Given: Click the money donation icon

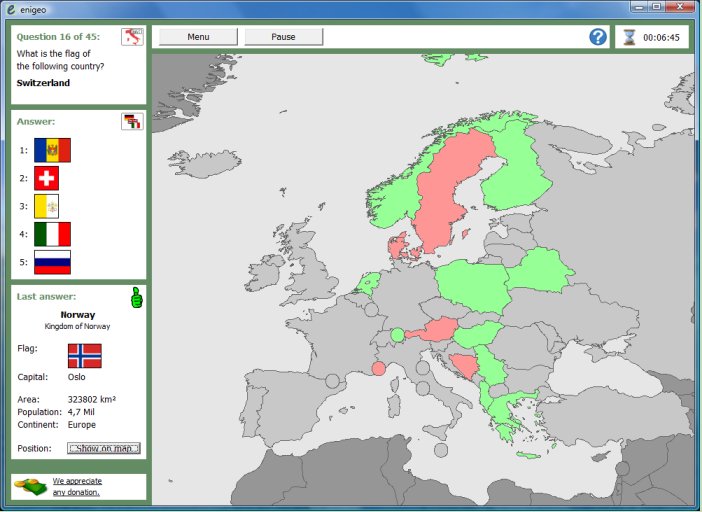Looking at the screenshot, I should coord(30,486).
